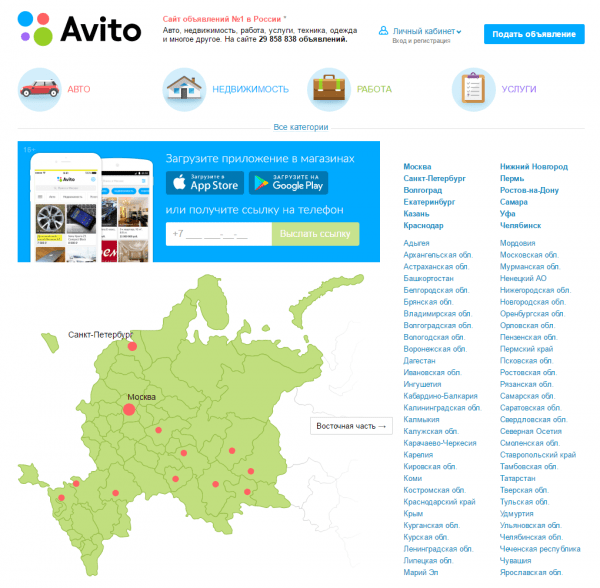600x588 pixels.
Task: Click the user profile icon
Action: [383, 31]
